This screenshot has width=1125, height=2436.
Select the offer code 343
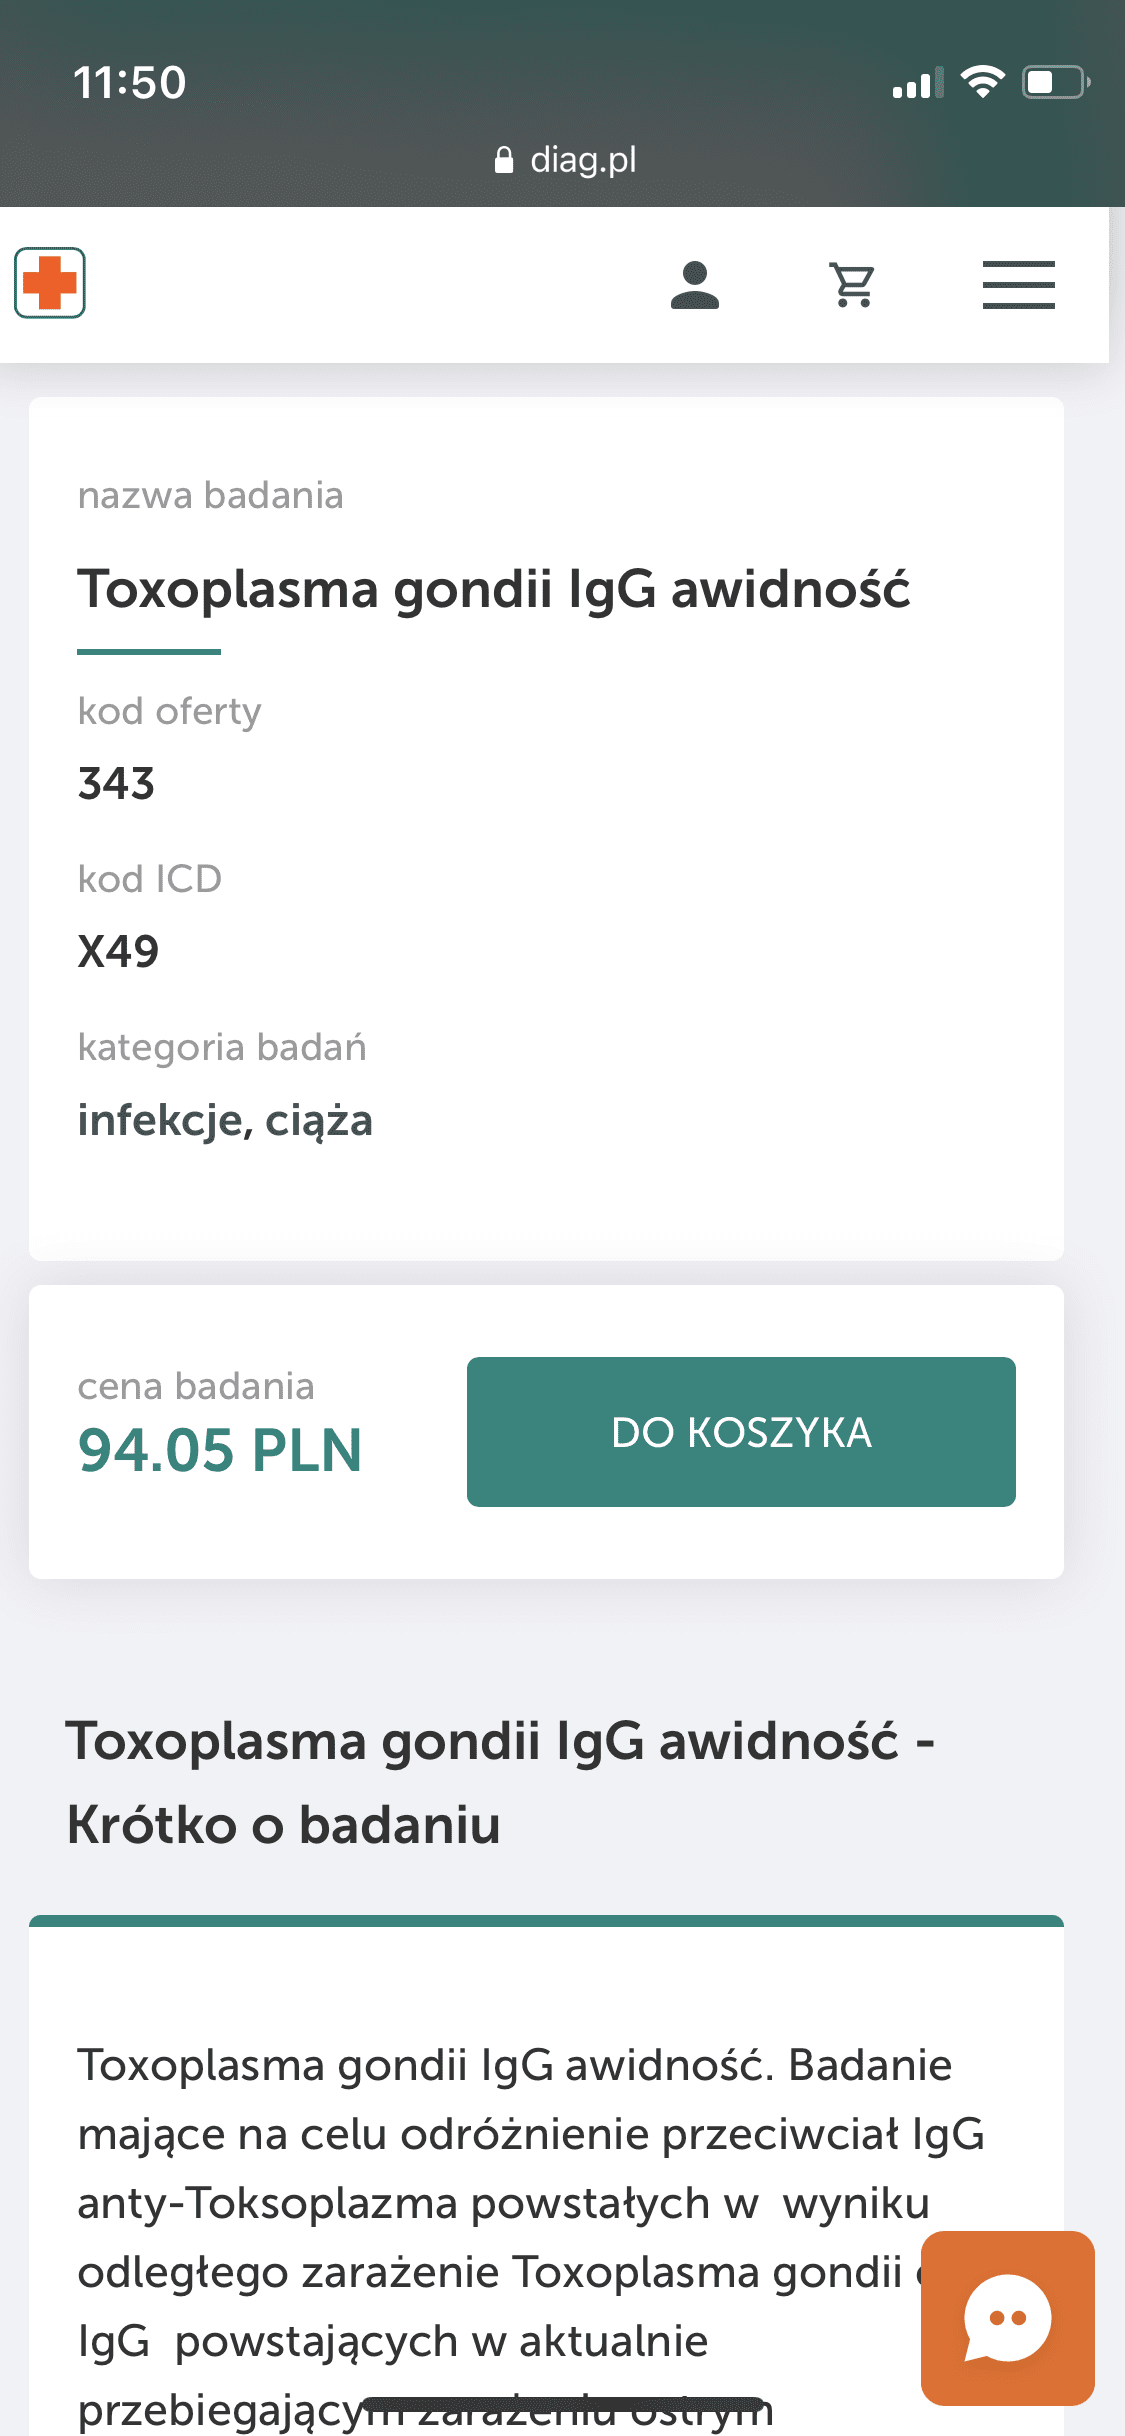coord(117,784)
